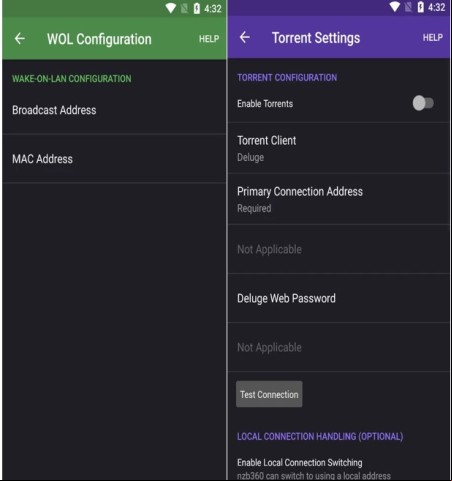Tap the battery icon in green status bar
Image resolution: width=452 pixels, height=481 pixels.
click(197, 9)
